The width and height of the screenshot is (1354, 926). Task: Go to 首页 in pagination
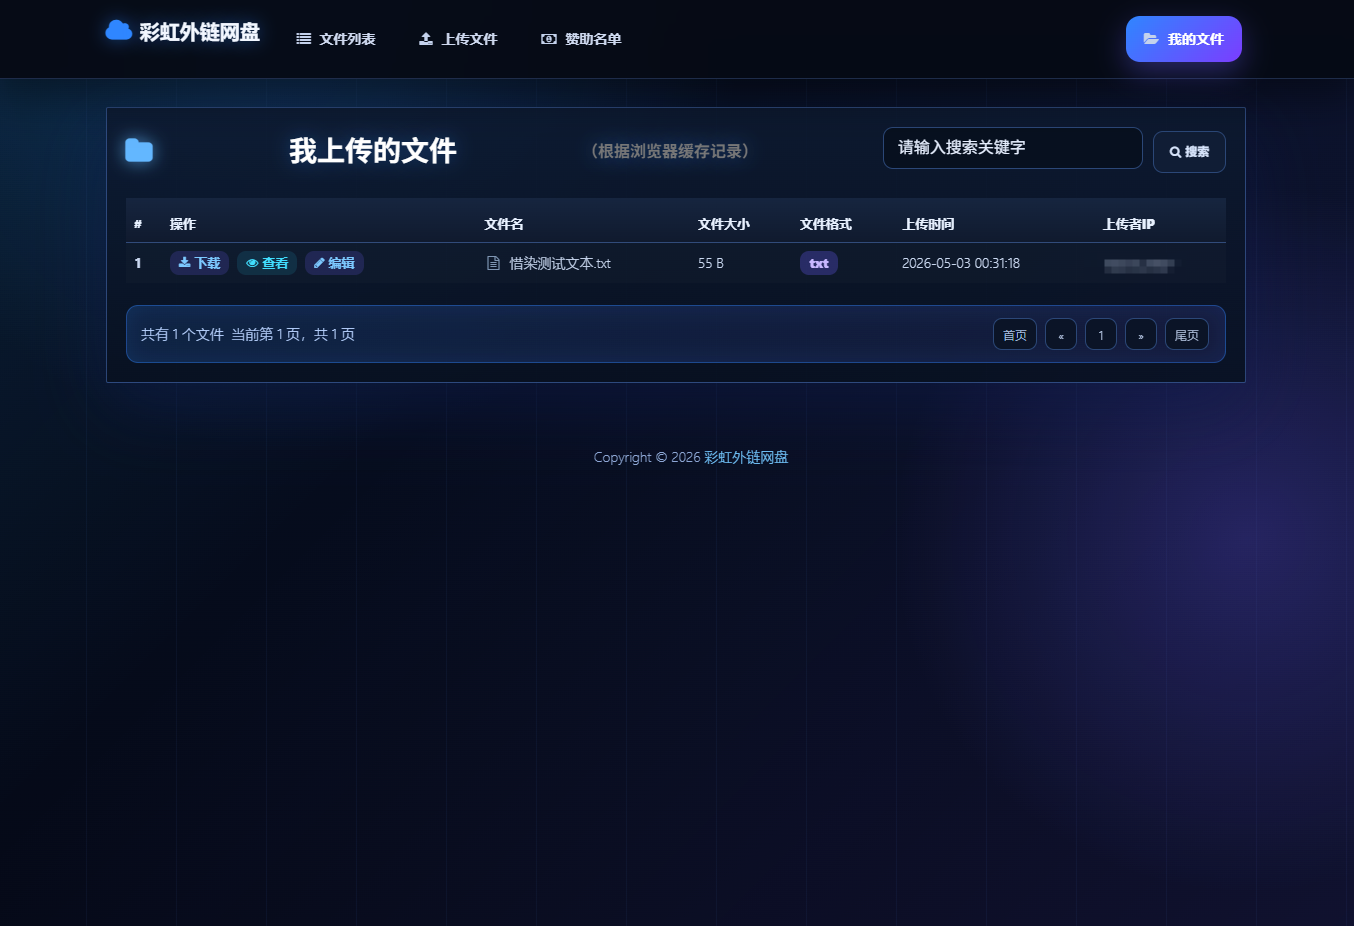point(1015,334)
